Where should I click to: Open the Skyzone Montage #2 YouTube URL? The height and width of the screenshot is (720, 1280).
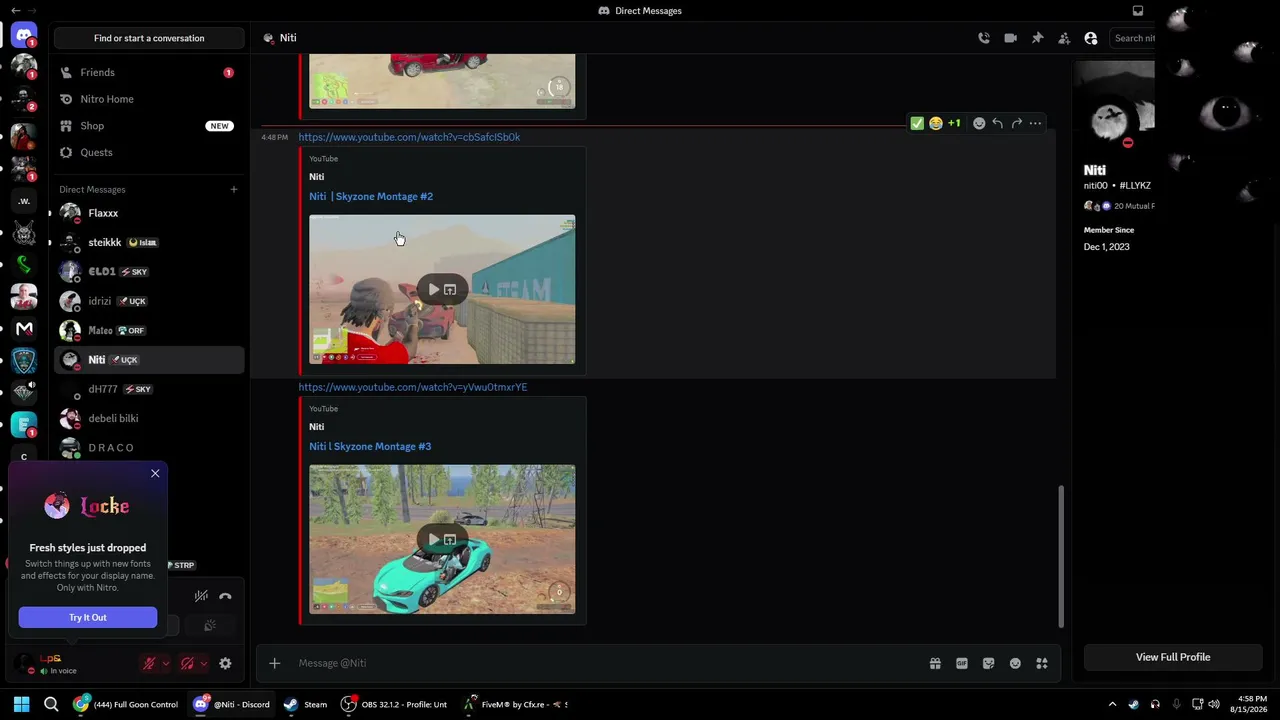tap(409, 137)
